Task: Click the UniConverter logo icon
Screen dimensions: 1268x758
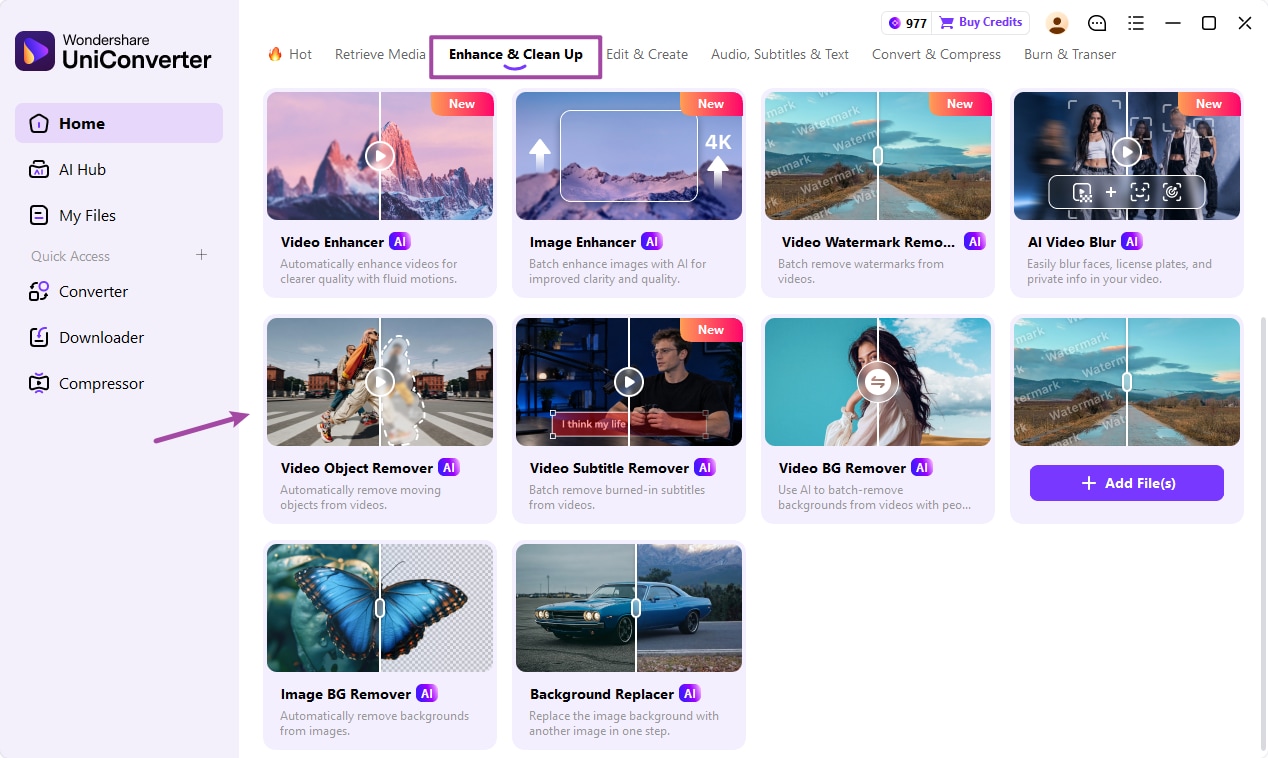Action: click(35, 51)
